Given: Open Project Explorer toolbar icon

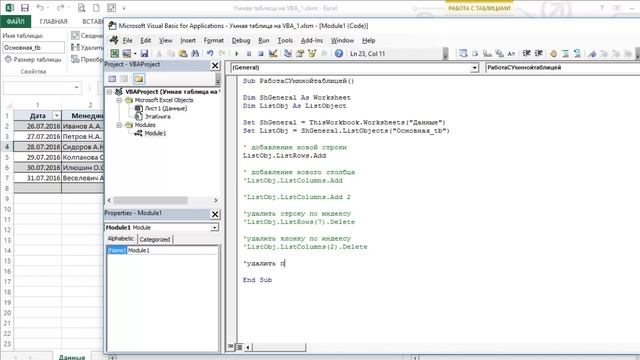Looking at the screenshot, I should [288, 53].
